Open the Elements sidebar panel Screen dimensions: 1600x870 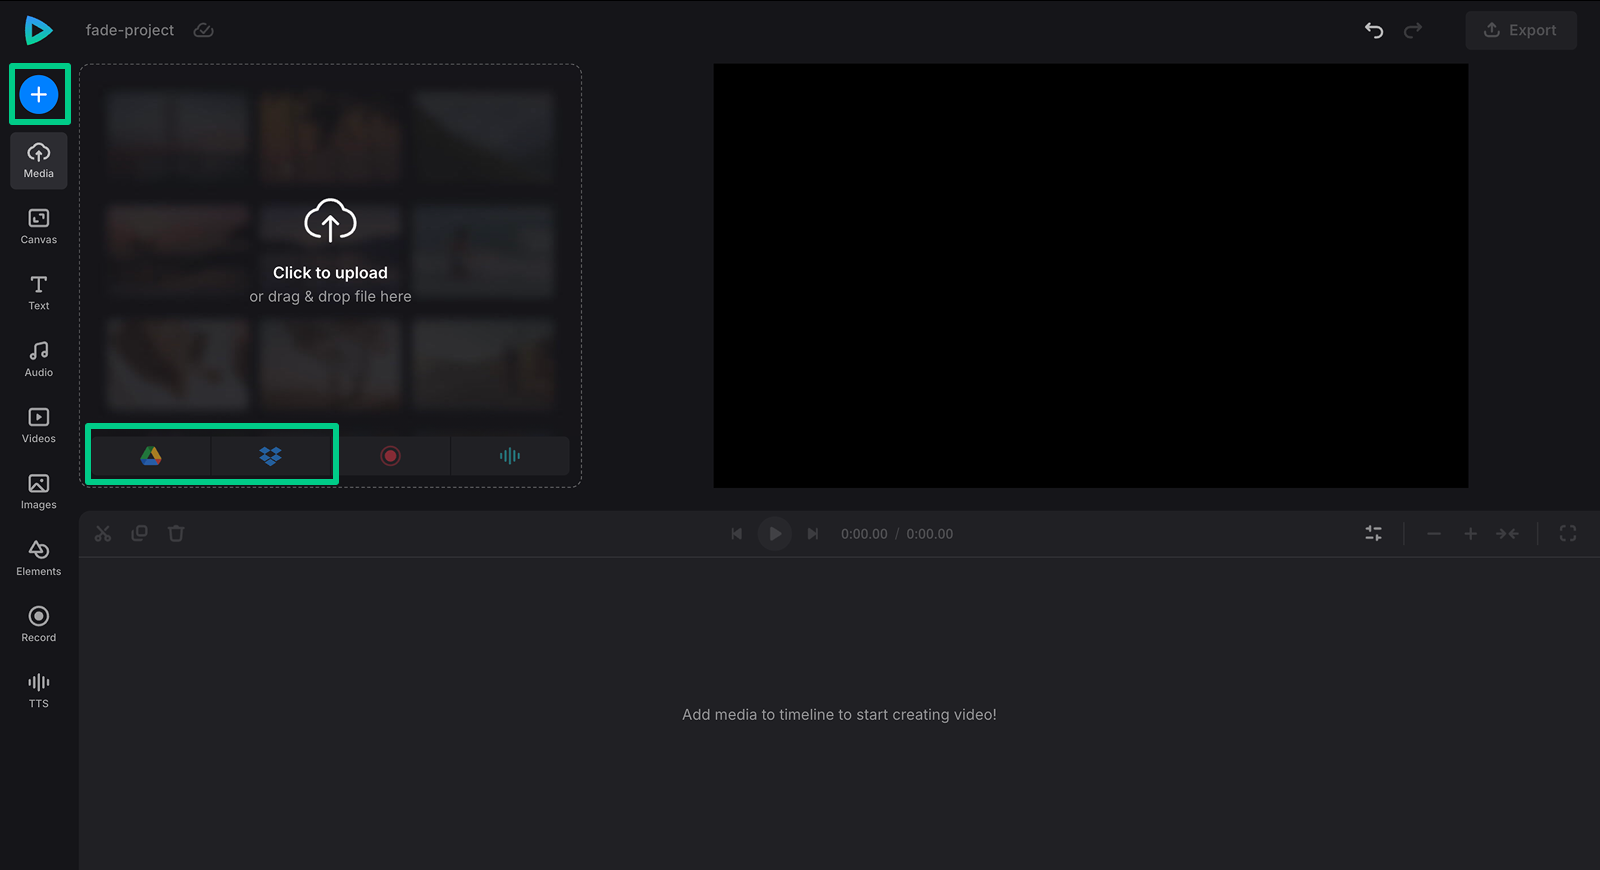click(39, 559)
